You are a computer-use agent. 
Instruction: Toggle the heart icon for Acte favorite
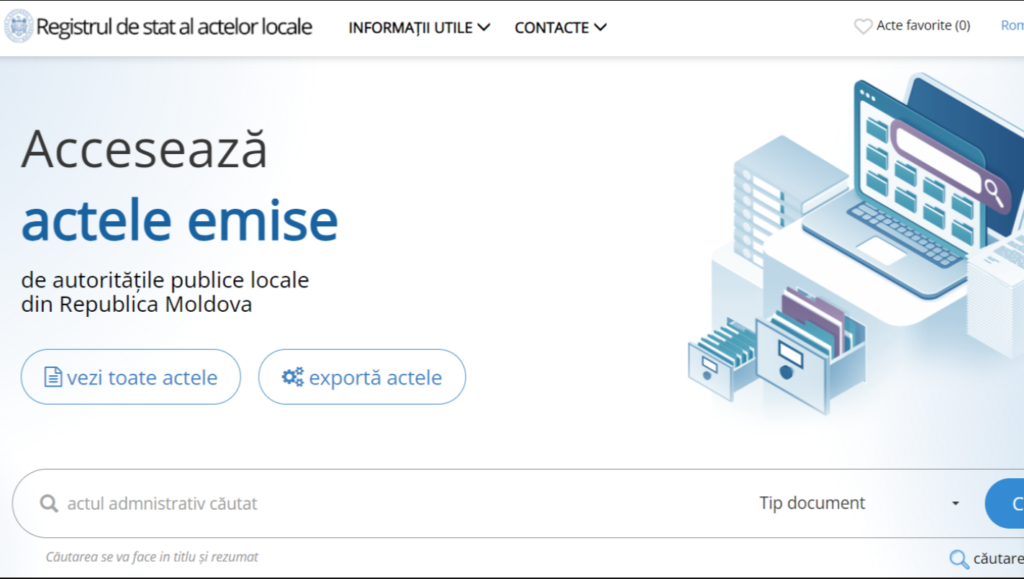point(862,25)
